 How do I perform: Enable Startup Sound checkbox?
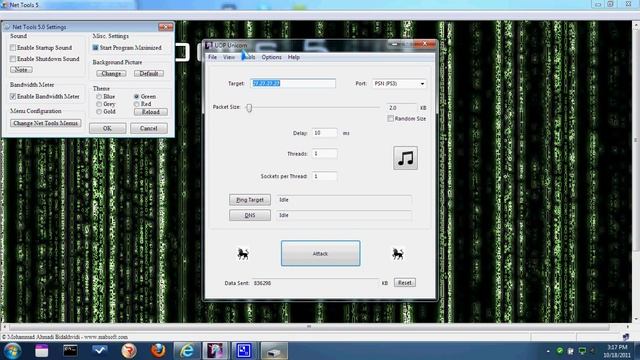(13, 48)
